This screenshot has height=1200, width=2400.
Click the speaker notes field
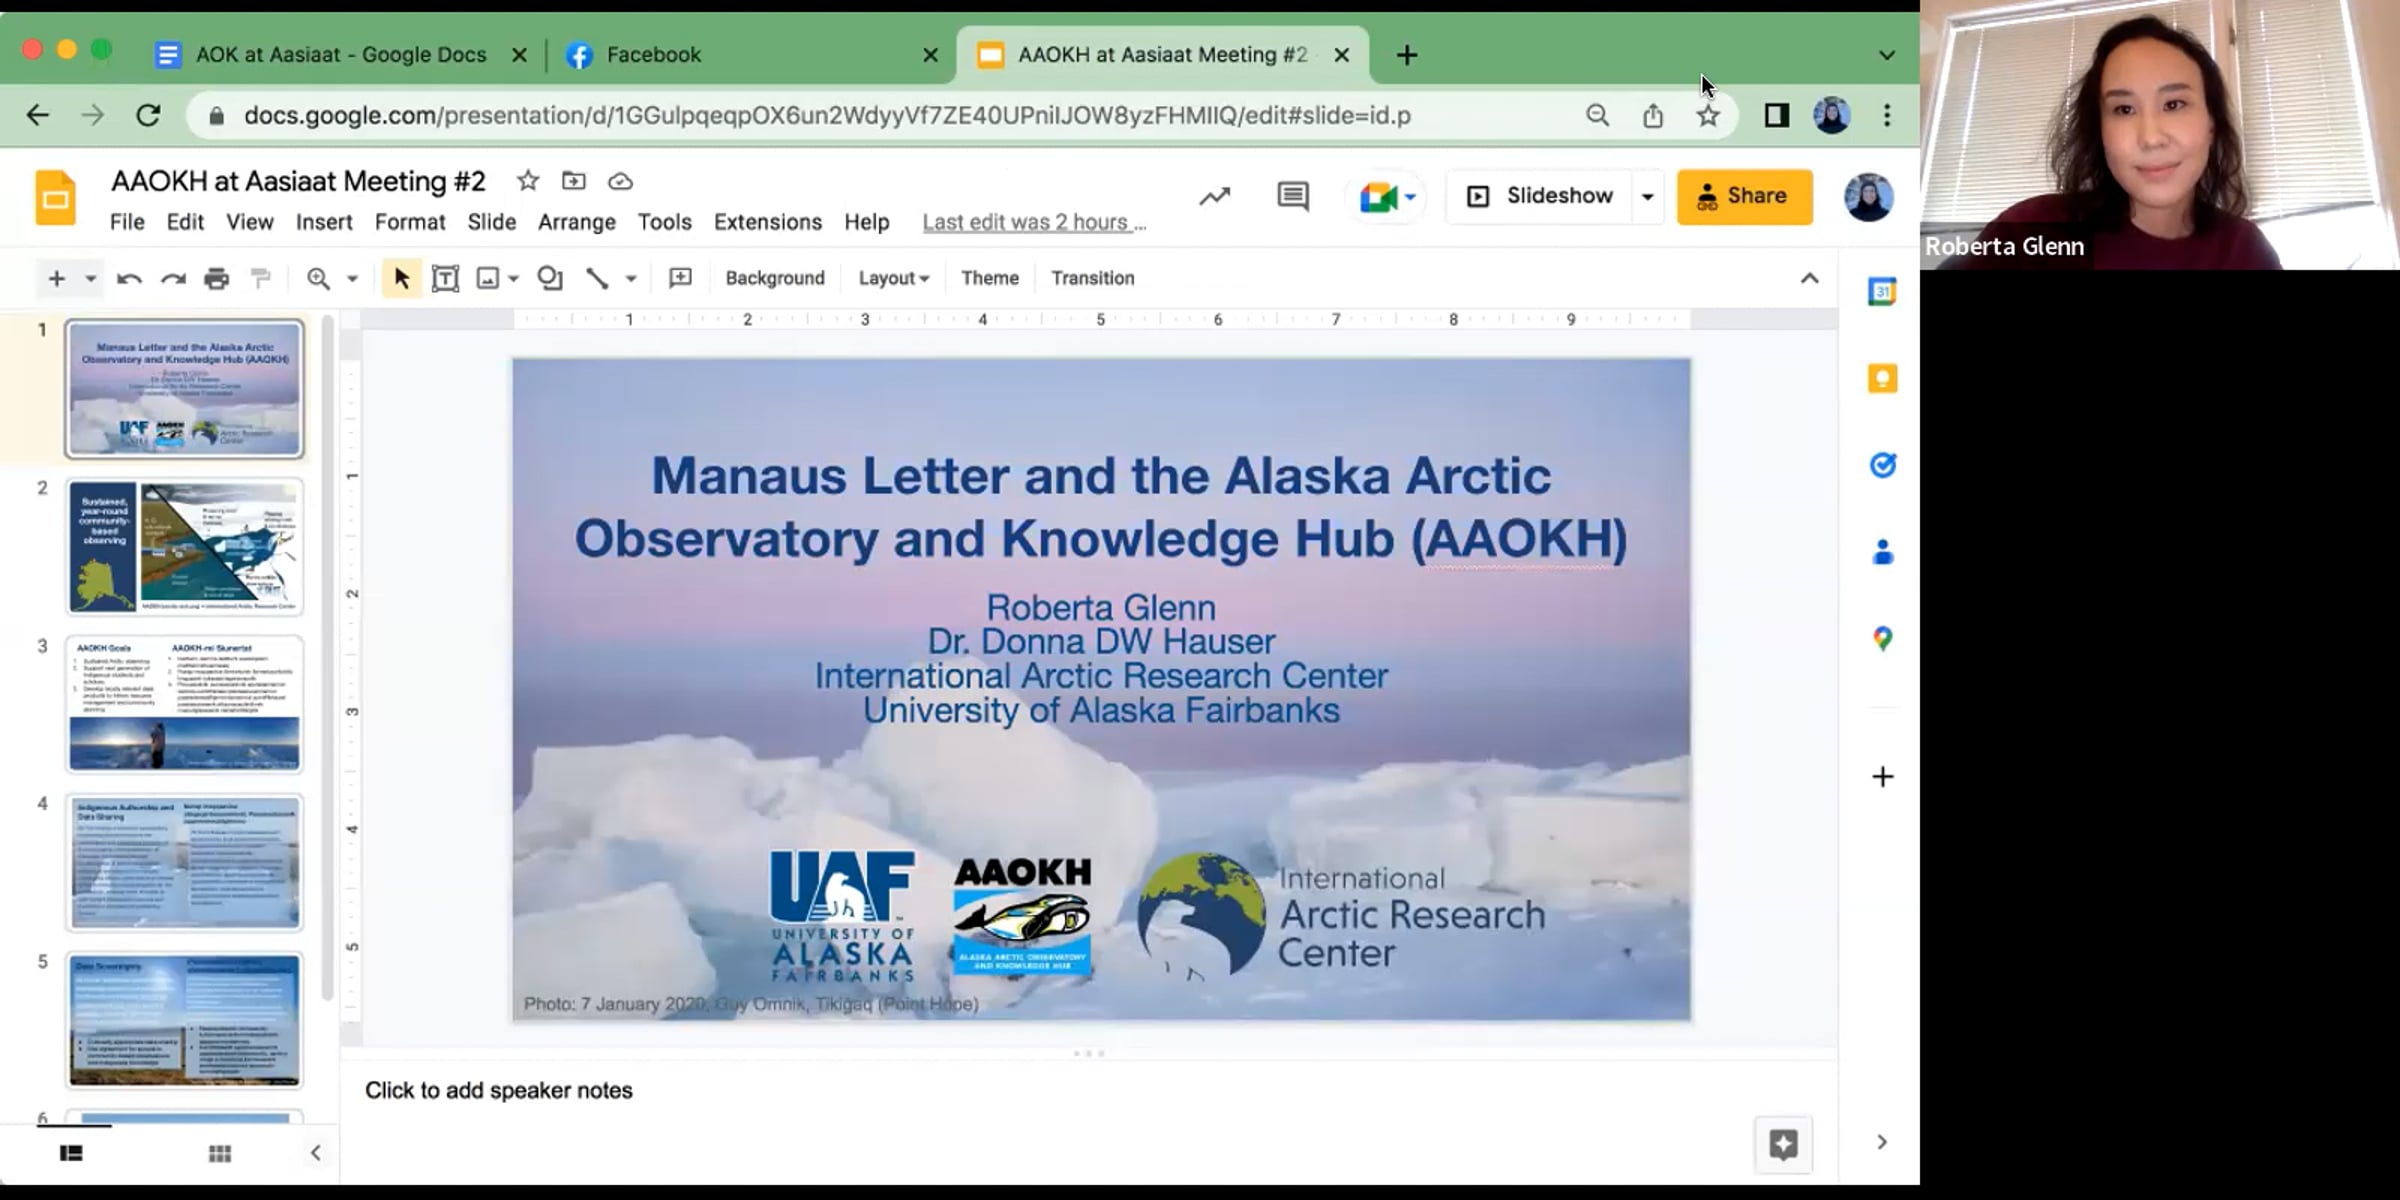pos(1088,1090)
